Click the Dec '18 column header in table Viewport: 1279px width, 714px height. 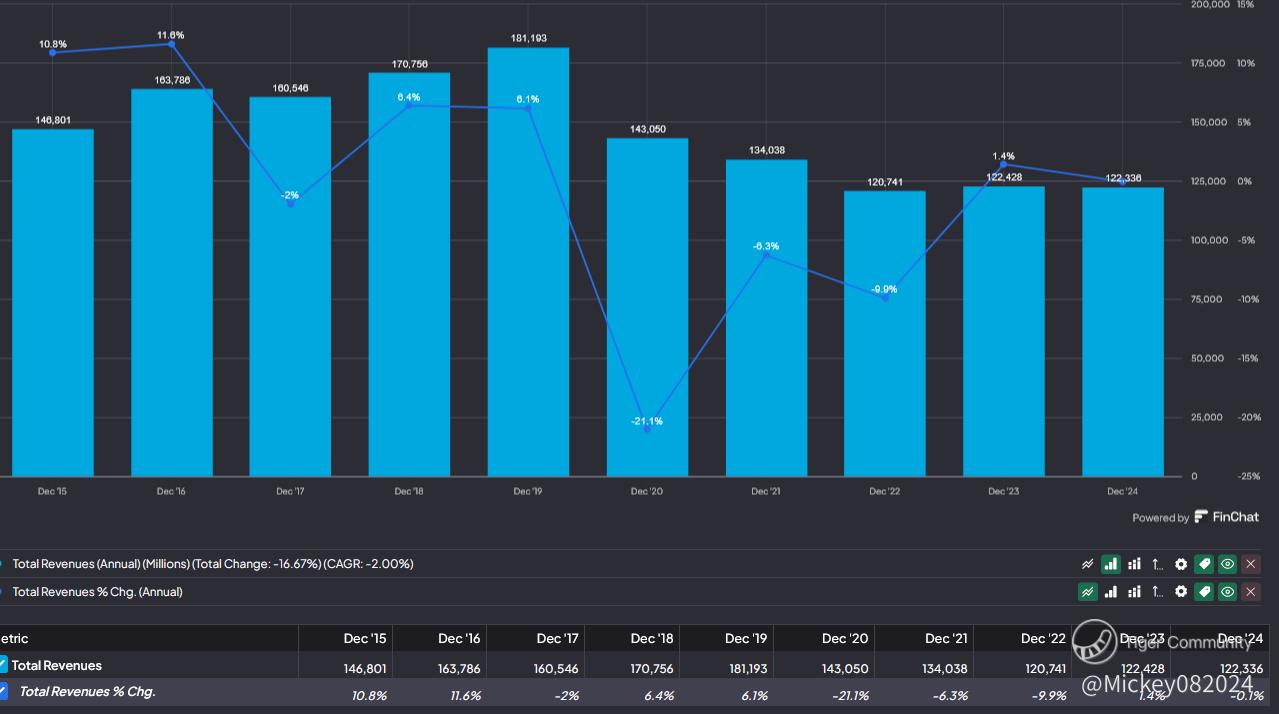652,638
